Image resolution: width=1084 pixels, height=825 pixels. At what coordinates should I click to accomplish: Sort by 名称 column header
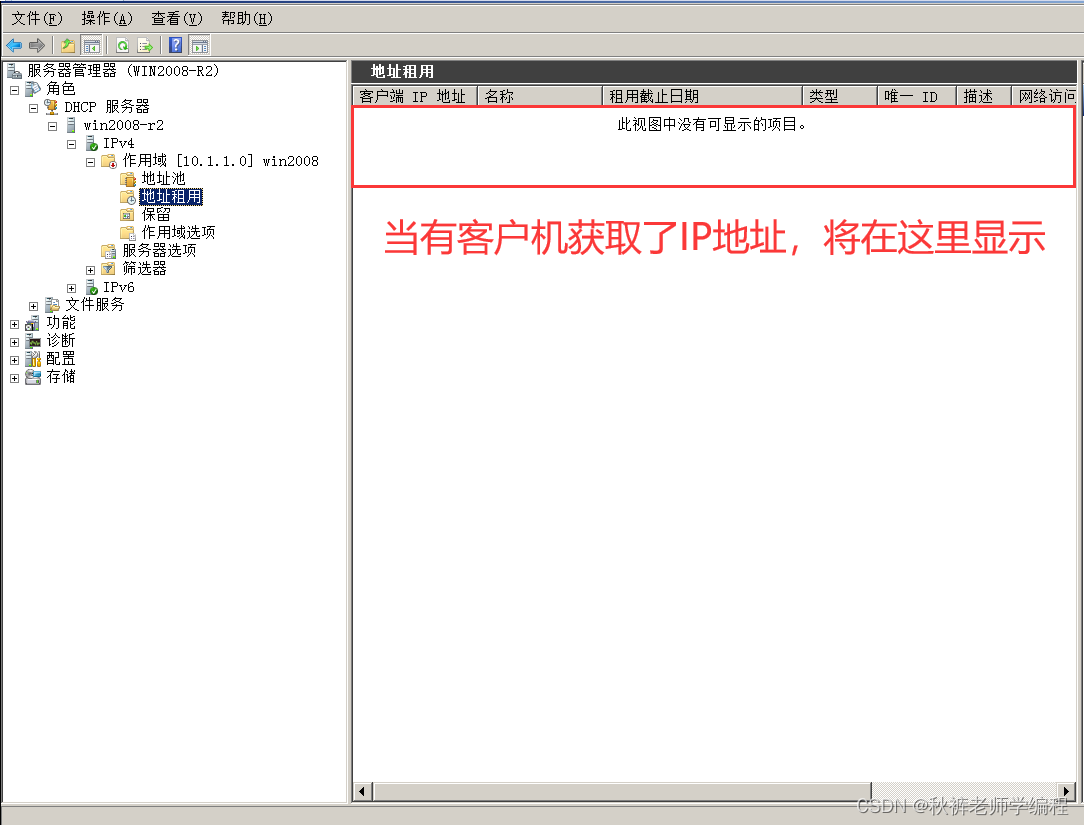tap(540, 96)
